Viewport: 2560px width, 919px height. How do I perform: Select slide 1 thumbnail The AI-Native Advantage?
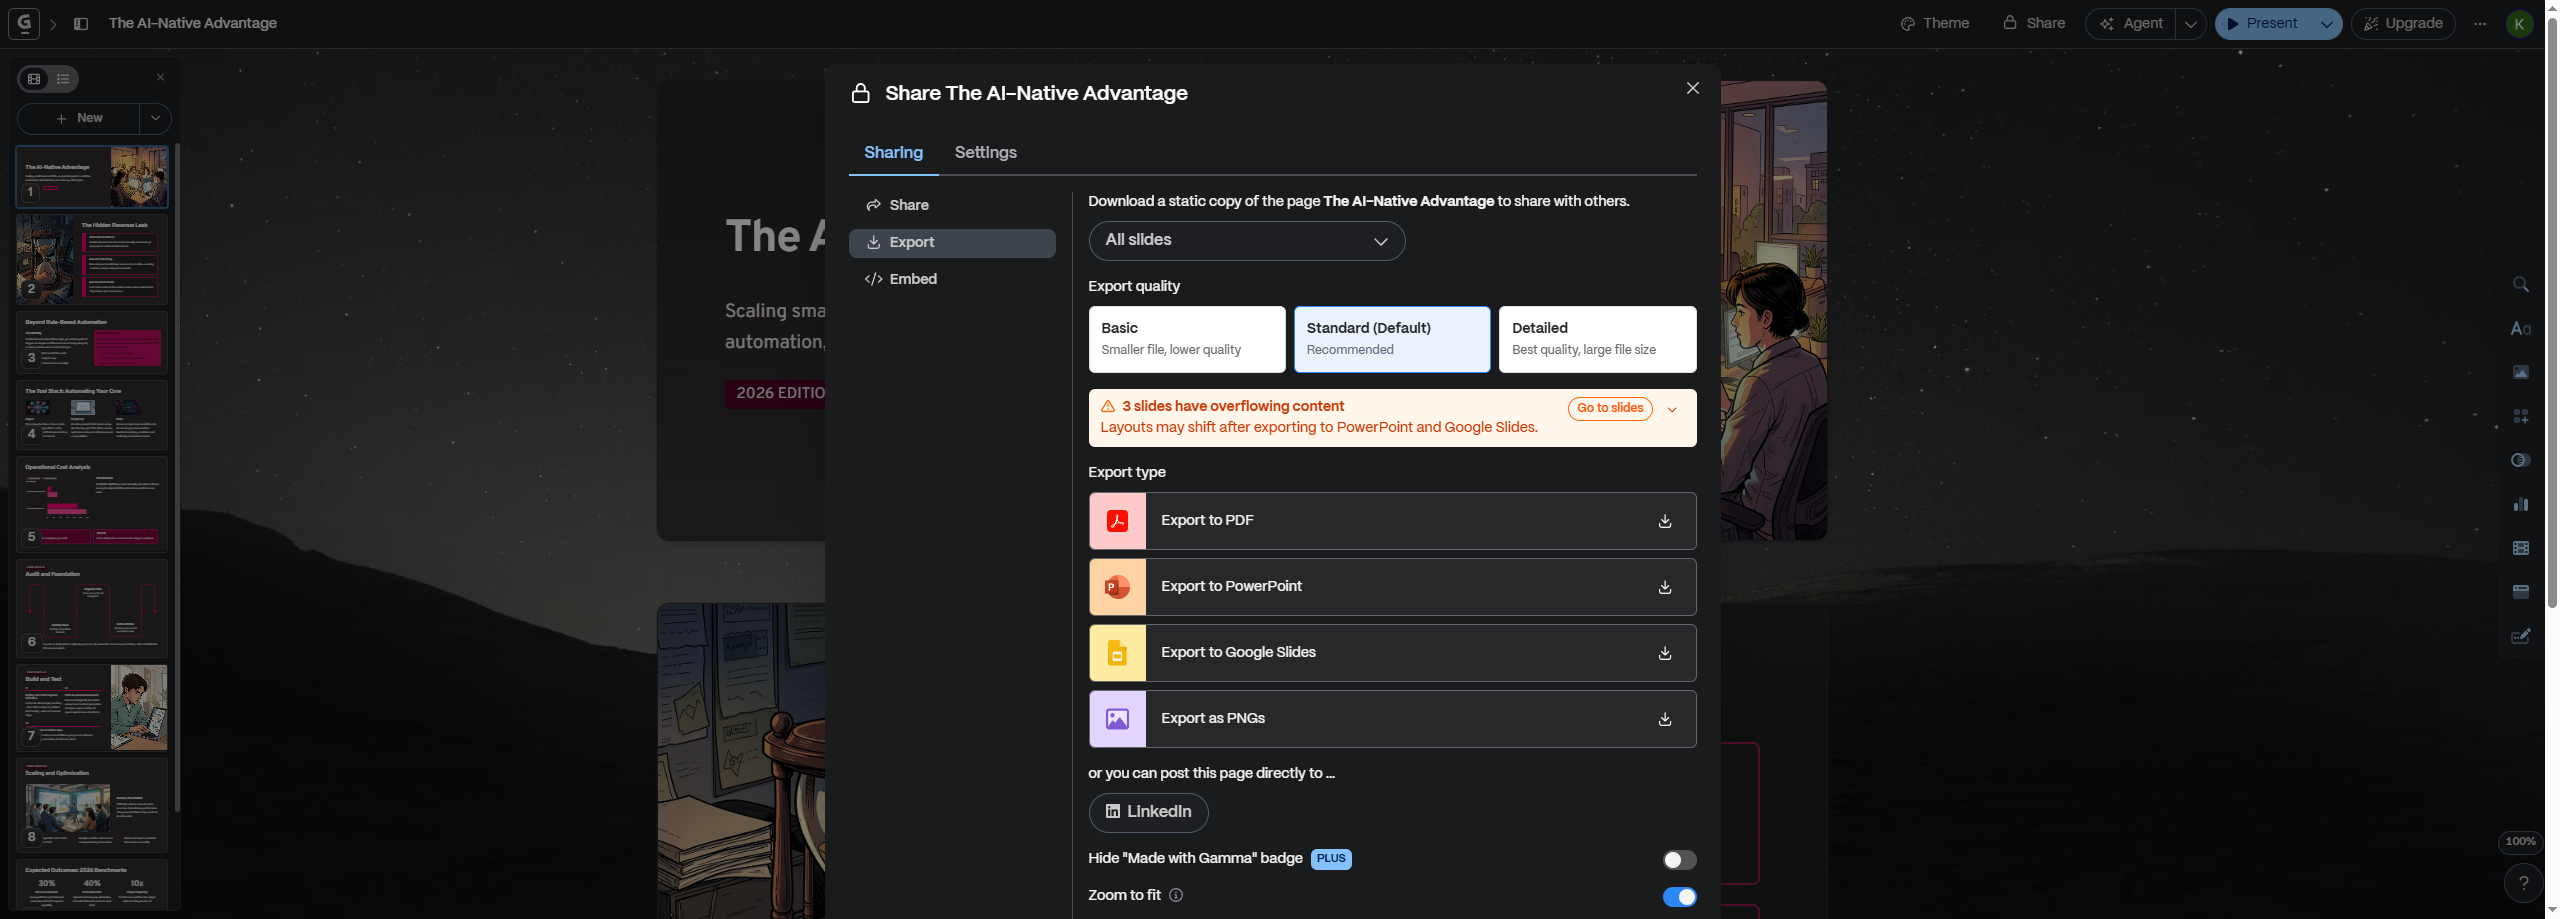(x=92, y=177)
